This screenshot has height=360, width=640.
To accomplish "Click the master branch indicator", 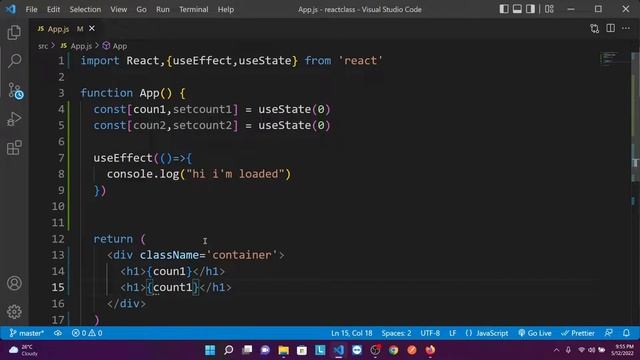I will tap(27, 333).
